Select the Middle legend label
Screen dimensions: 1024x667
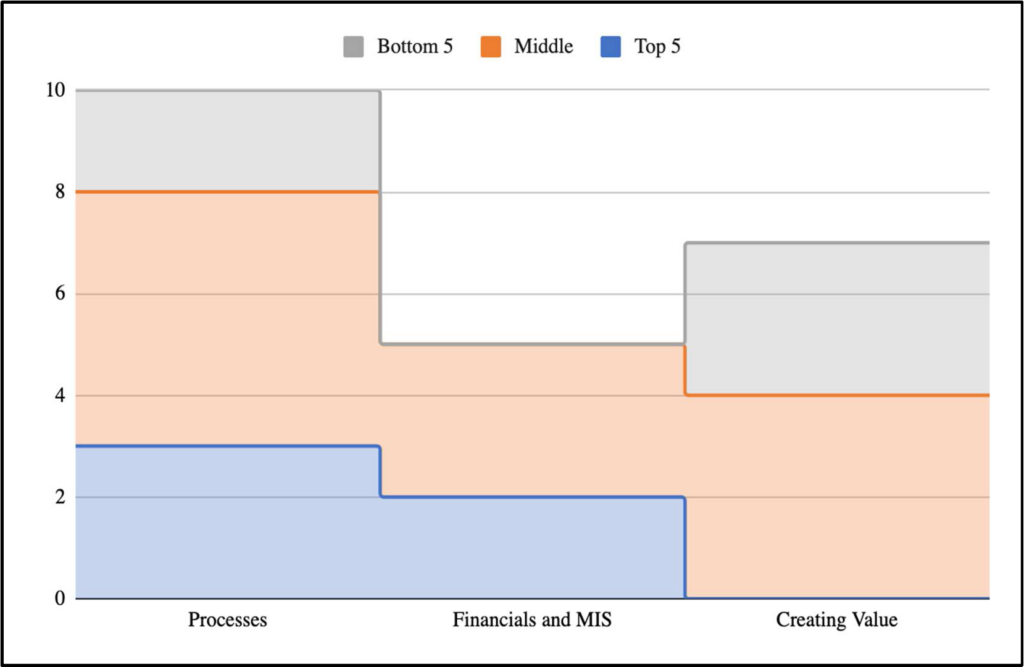coord(543,47)
